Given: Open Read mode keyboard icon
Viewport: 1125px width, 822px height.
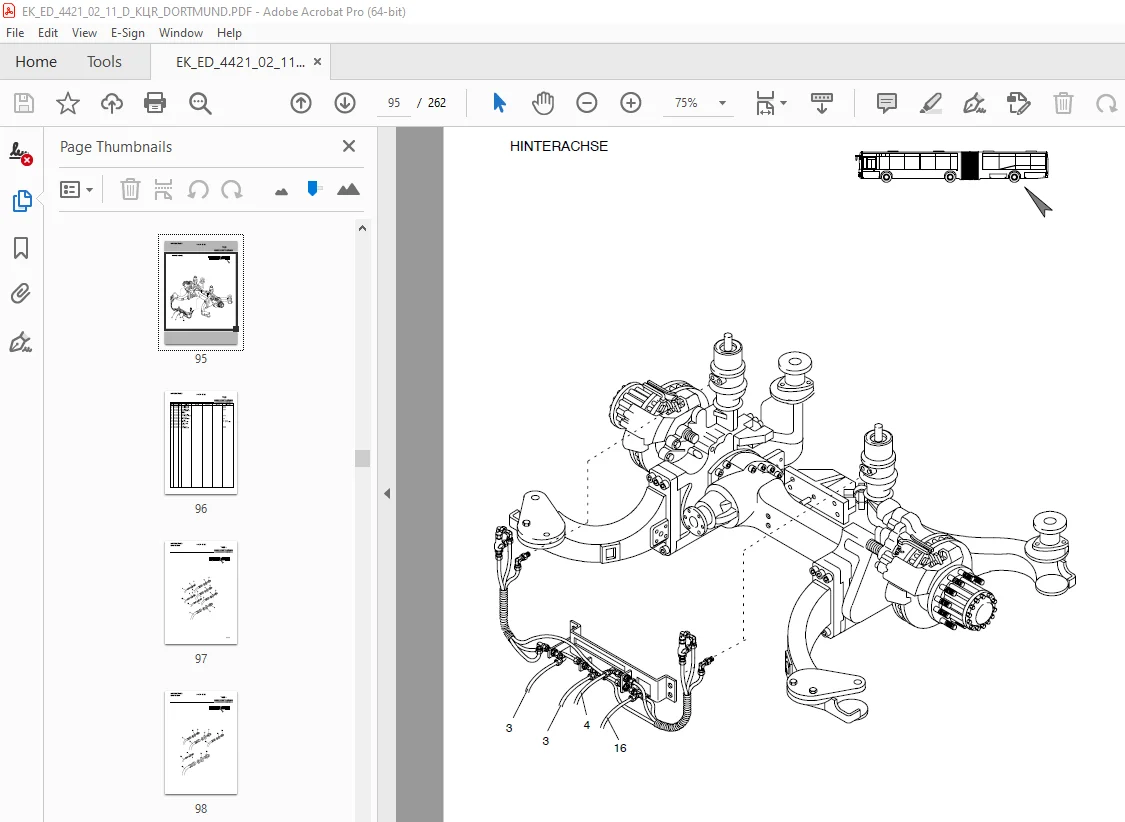Looking at the screenshot, I should 822,103.
